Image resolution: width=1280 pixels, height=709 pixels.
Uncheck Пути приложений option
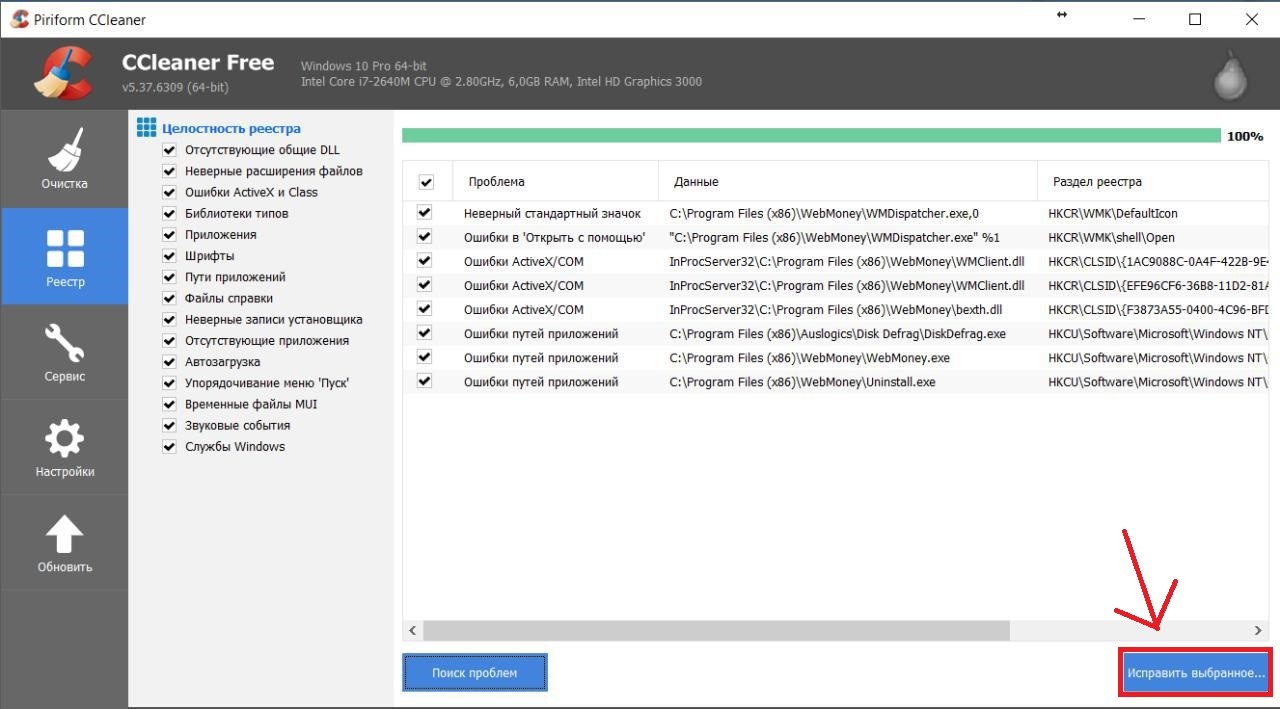169,277
